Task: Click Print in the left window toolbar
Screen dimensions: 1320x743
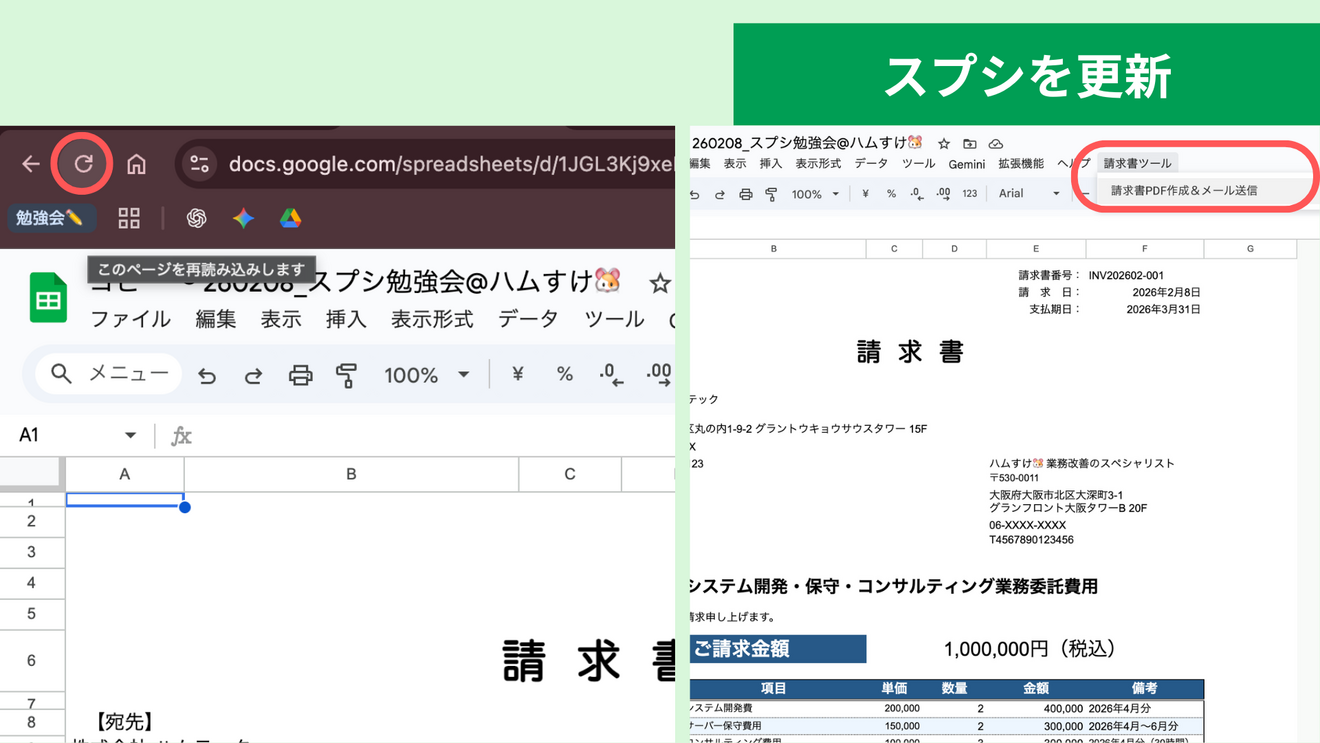Action: coord(300,375)
